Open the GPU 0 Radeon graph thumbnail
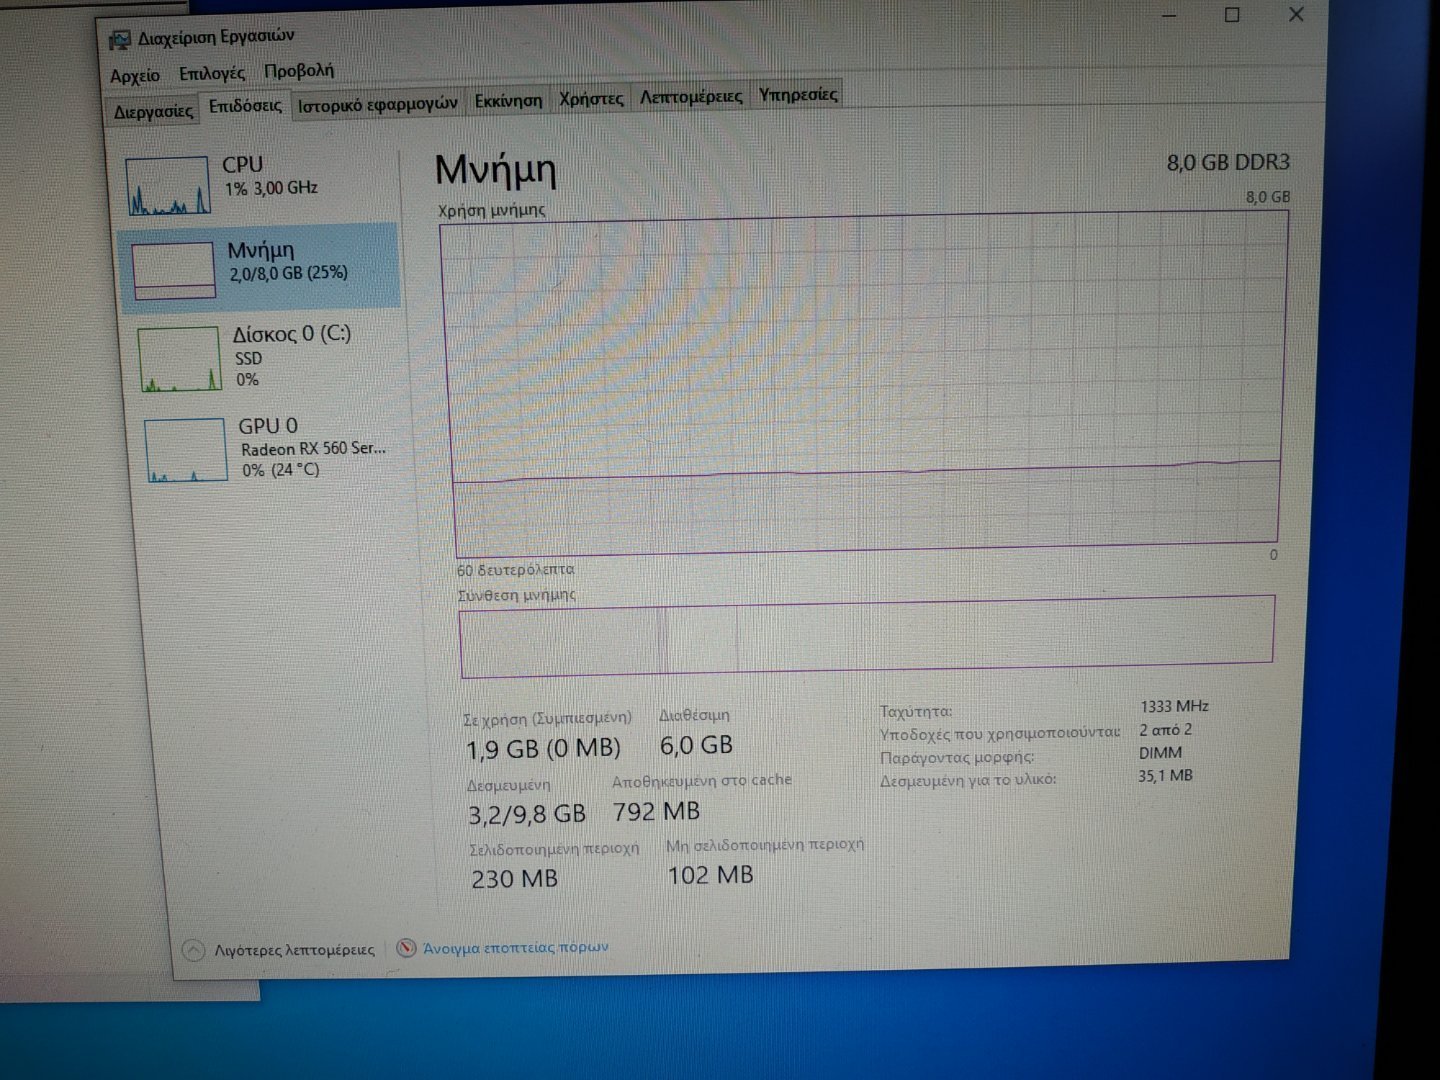Screen dimensions: 1440x1080 (x=184, y=450)
